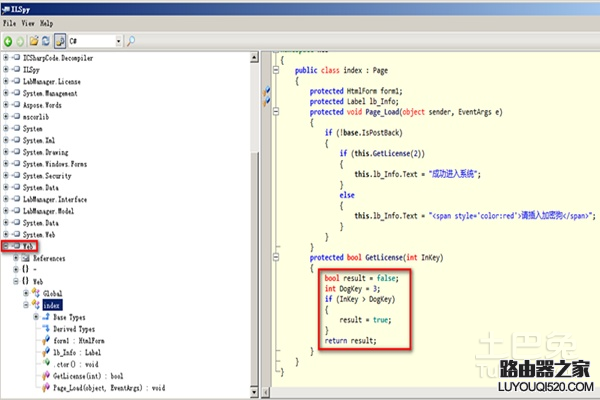The width and height of the screenshot is (600, 400).
Task: Select the .ctor() : void constructor
Action: click(75, 364)
